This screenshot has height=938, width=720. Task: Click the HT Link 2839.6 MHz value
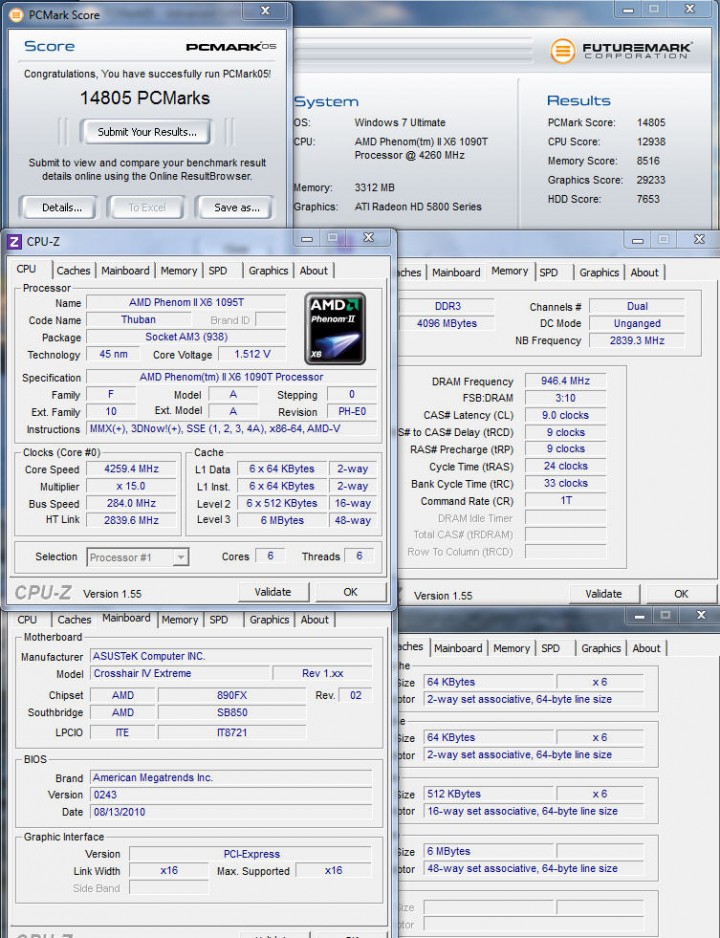(132, 520)
